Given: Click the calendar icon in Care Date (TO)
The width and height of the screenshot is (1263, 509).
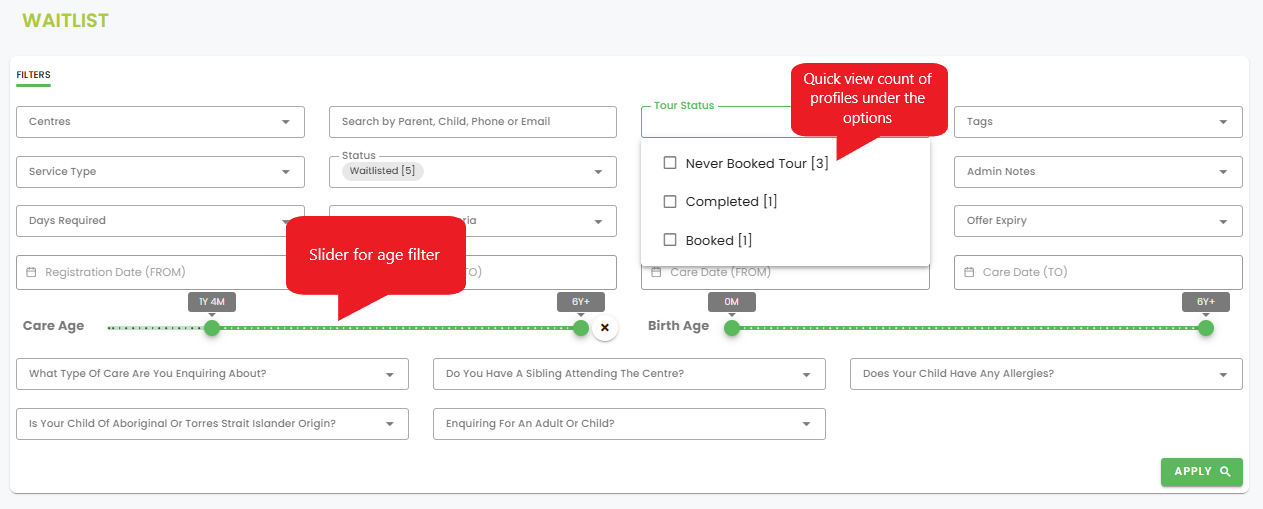Looking at the screenshot, I should (969, 272).
